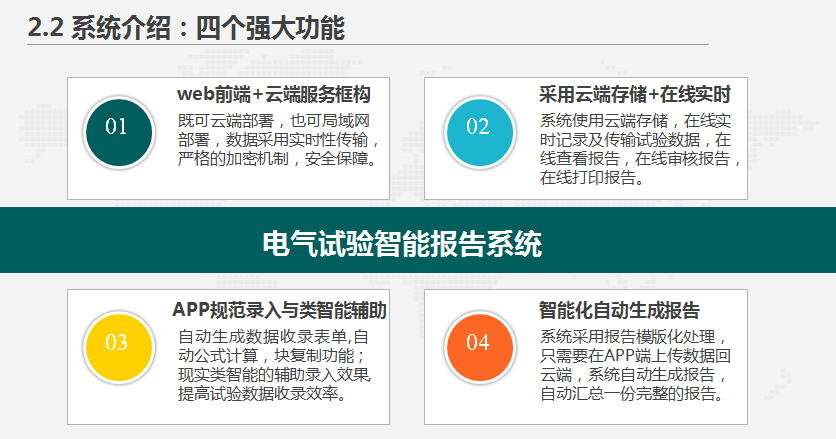This screenshot has width=836, height=439.
Task: Click the line '动公式计算，块复制功能；'
Action: pyautogui.click(x=271, y=356)
